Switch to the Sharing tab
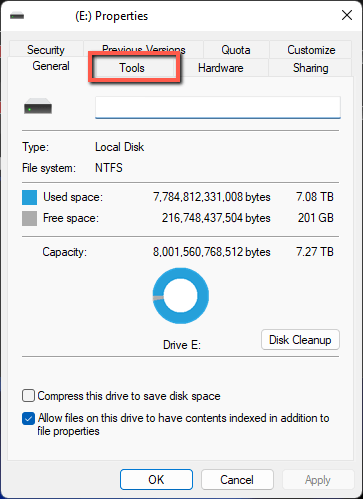This screenshot has height=499, width=363. 310,68
